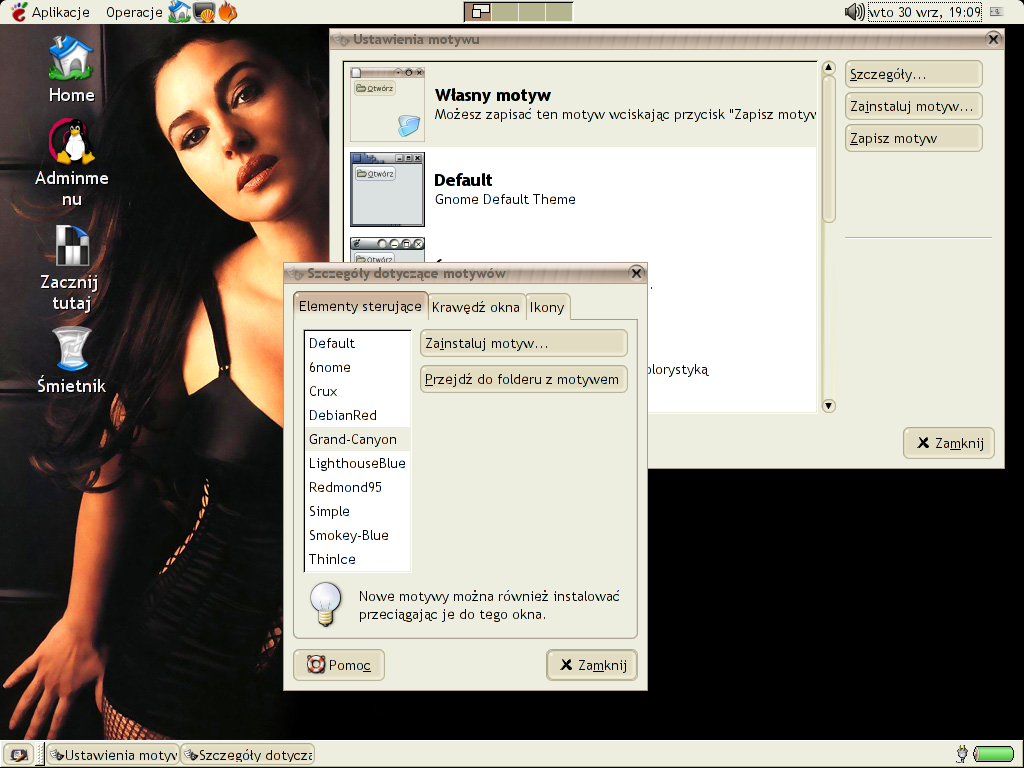Switch to the Elementy sterujące tab
Viewport: 1024px width, 768px height.
360,306
